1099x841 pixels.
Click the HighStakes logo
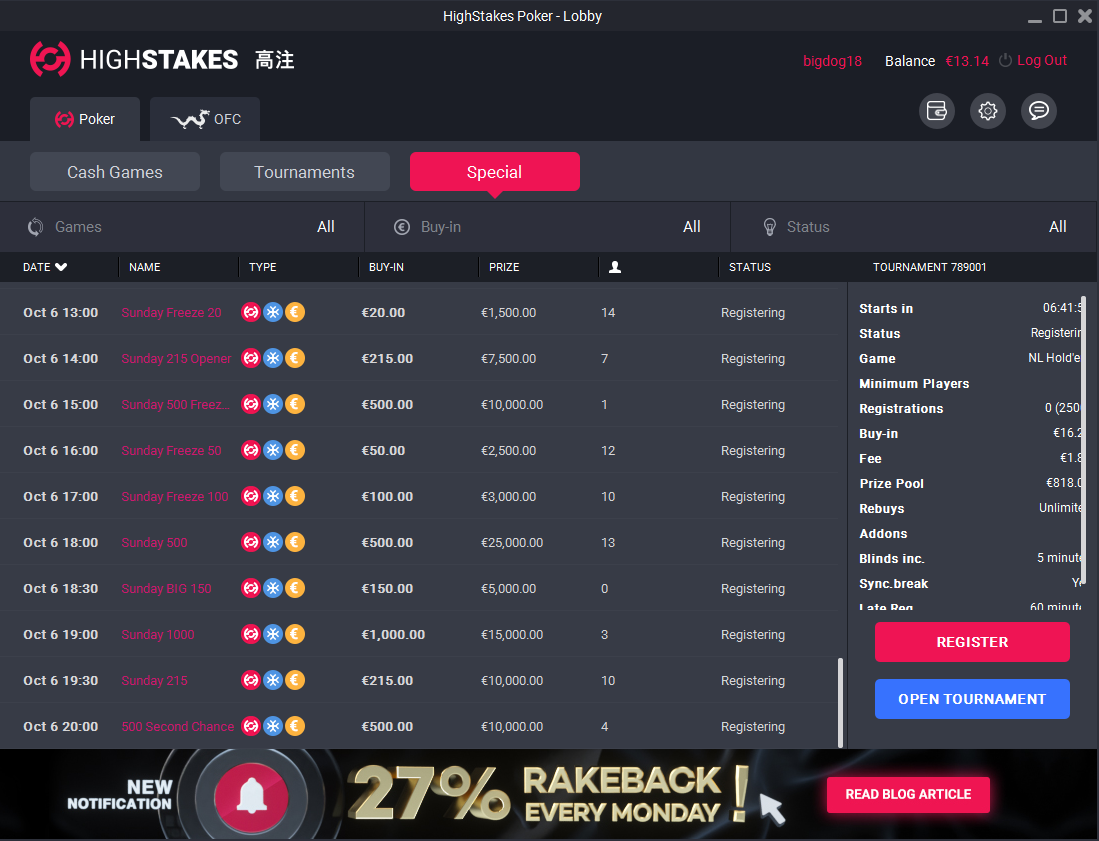[162, 60]
